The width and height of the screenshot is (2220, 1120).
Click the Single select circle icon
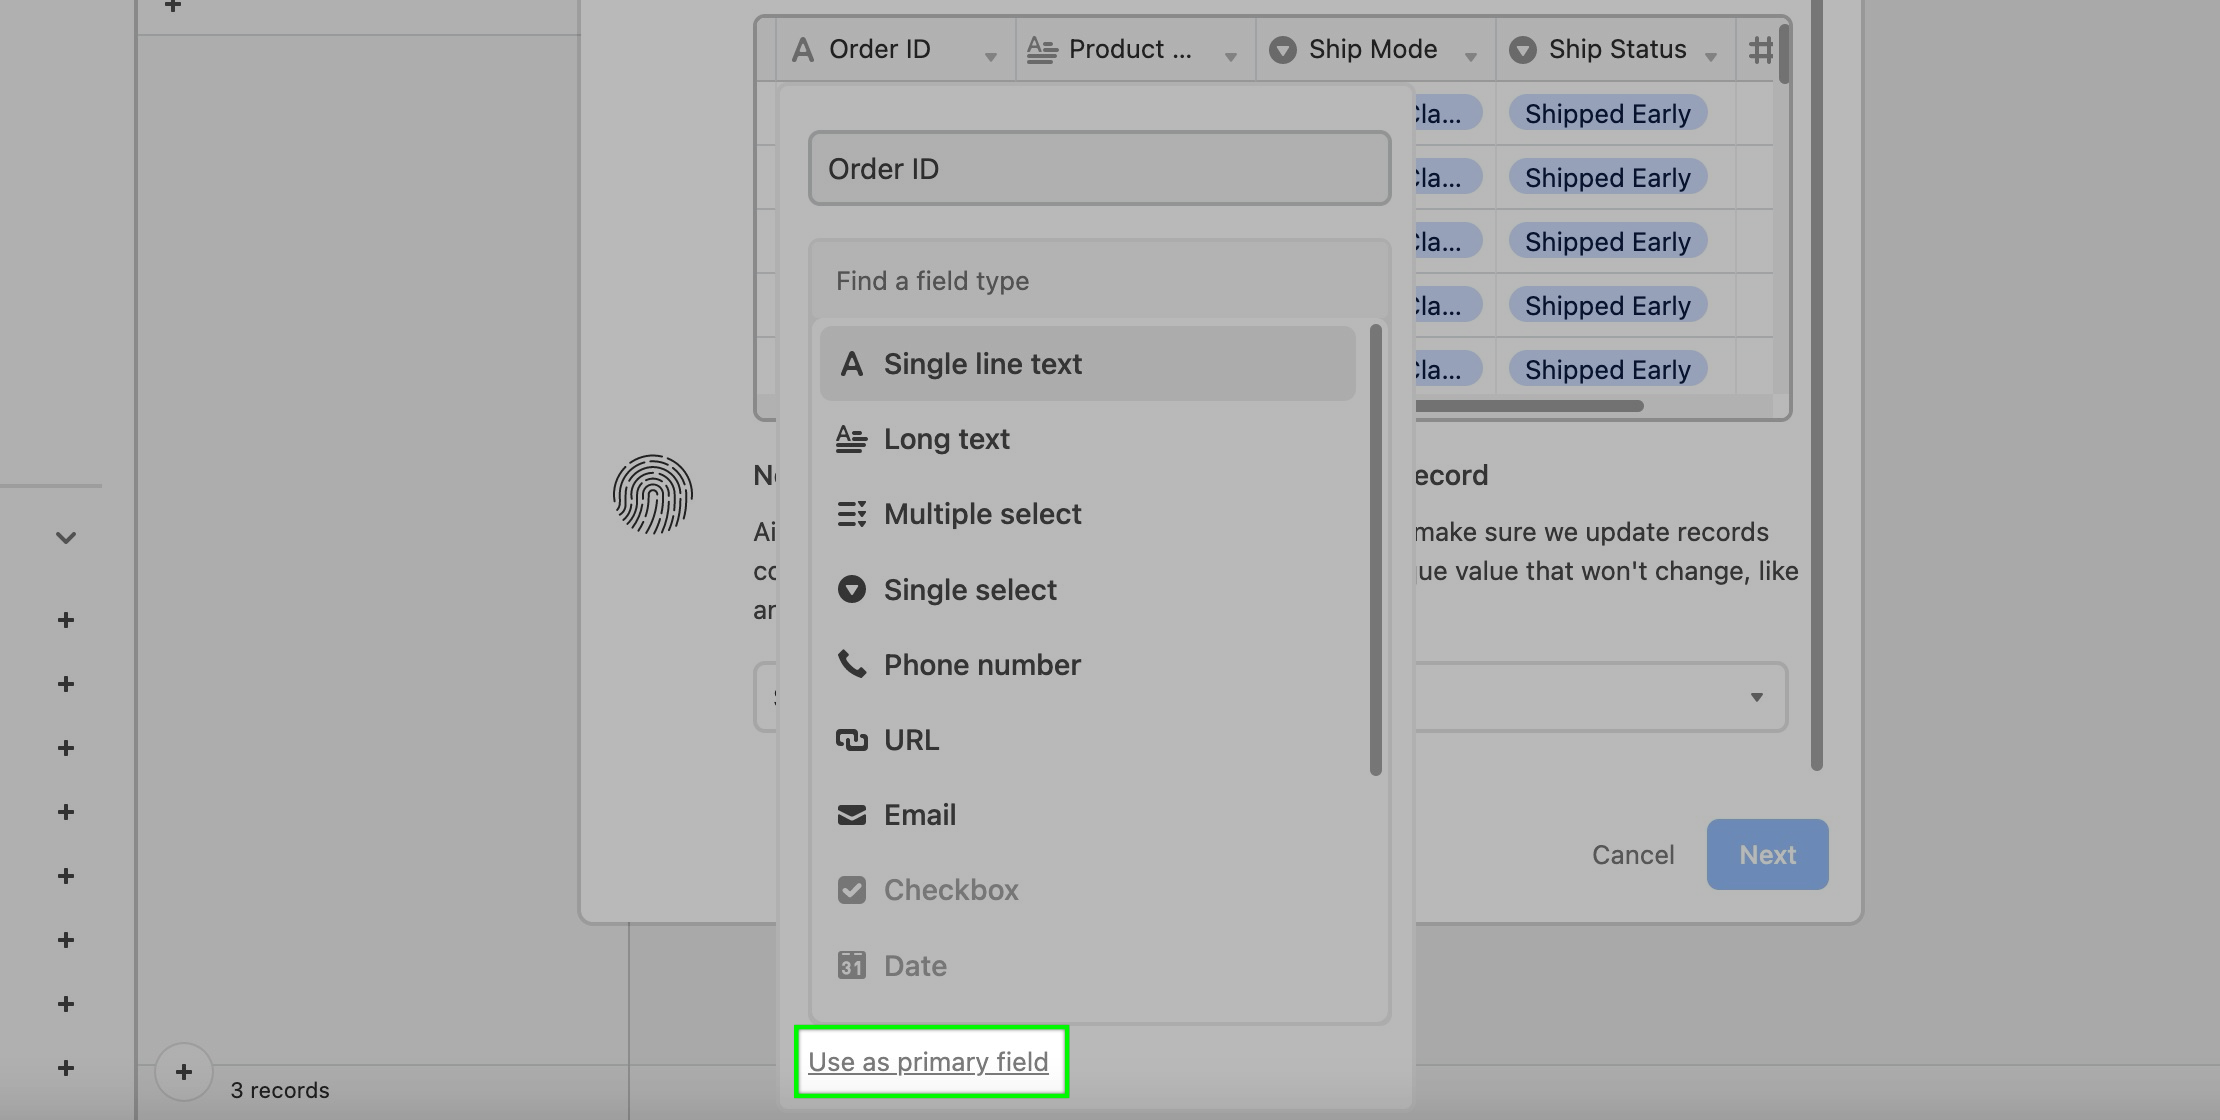tap(851, 590)
